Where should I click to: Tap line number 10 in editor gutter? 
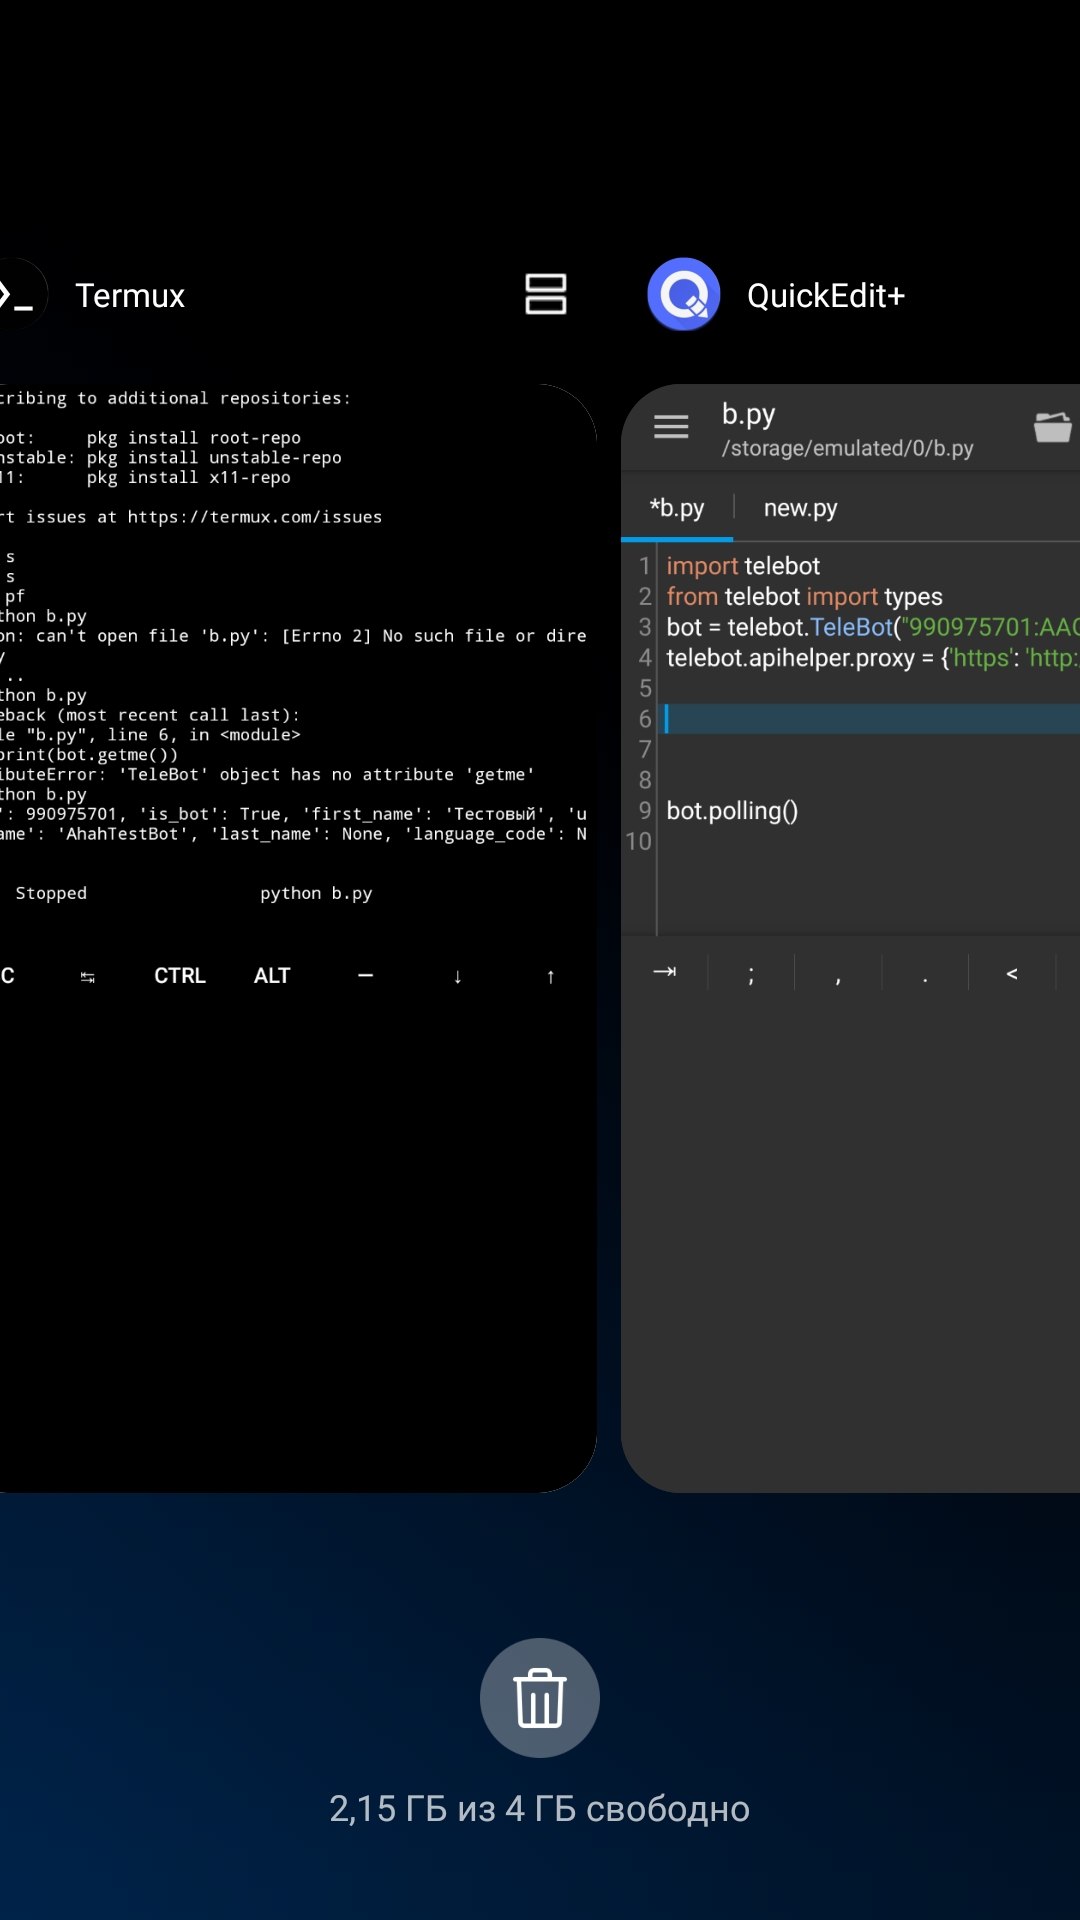639,841
